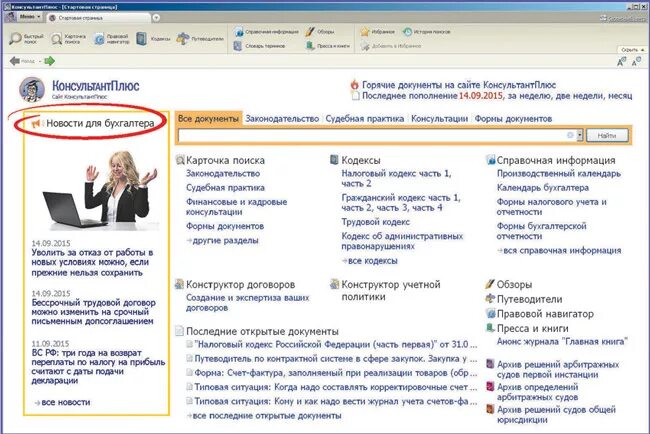Viewport: 650px width, 434px height.
Task: Switch to the Формы документов search tab
Action: pos(513,119)
